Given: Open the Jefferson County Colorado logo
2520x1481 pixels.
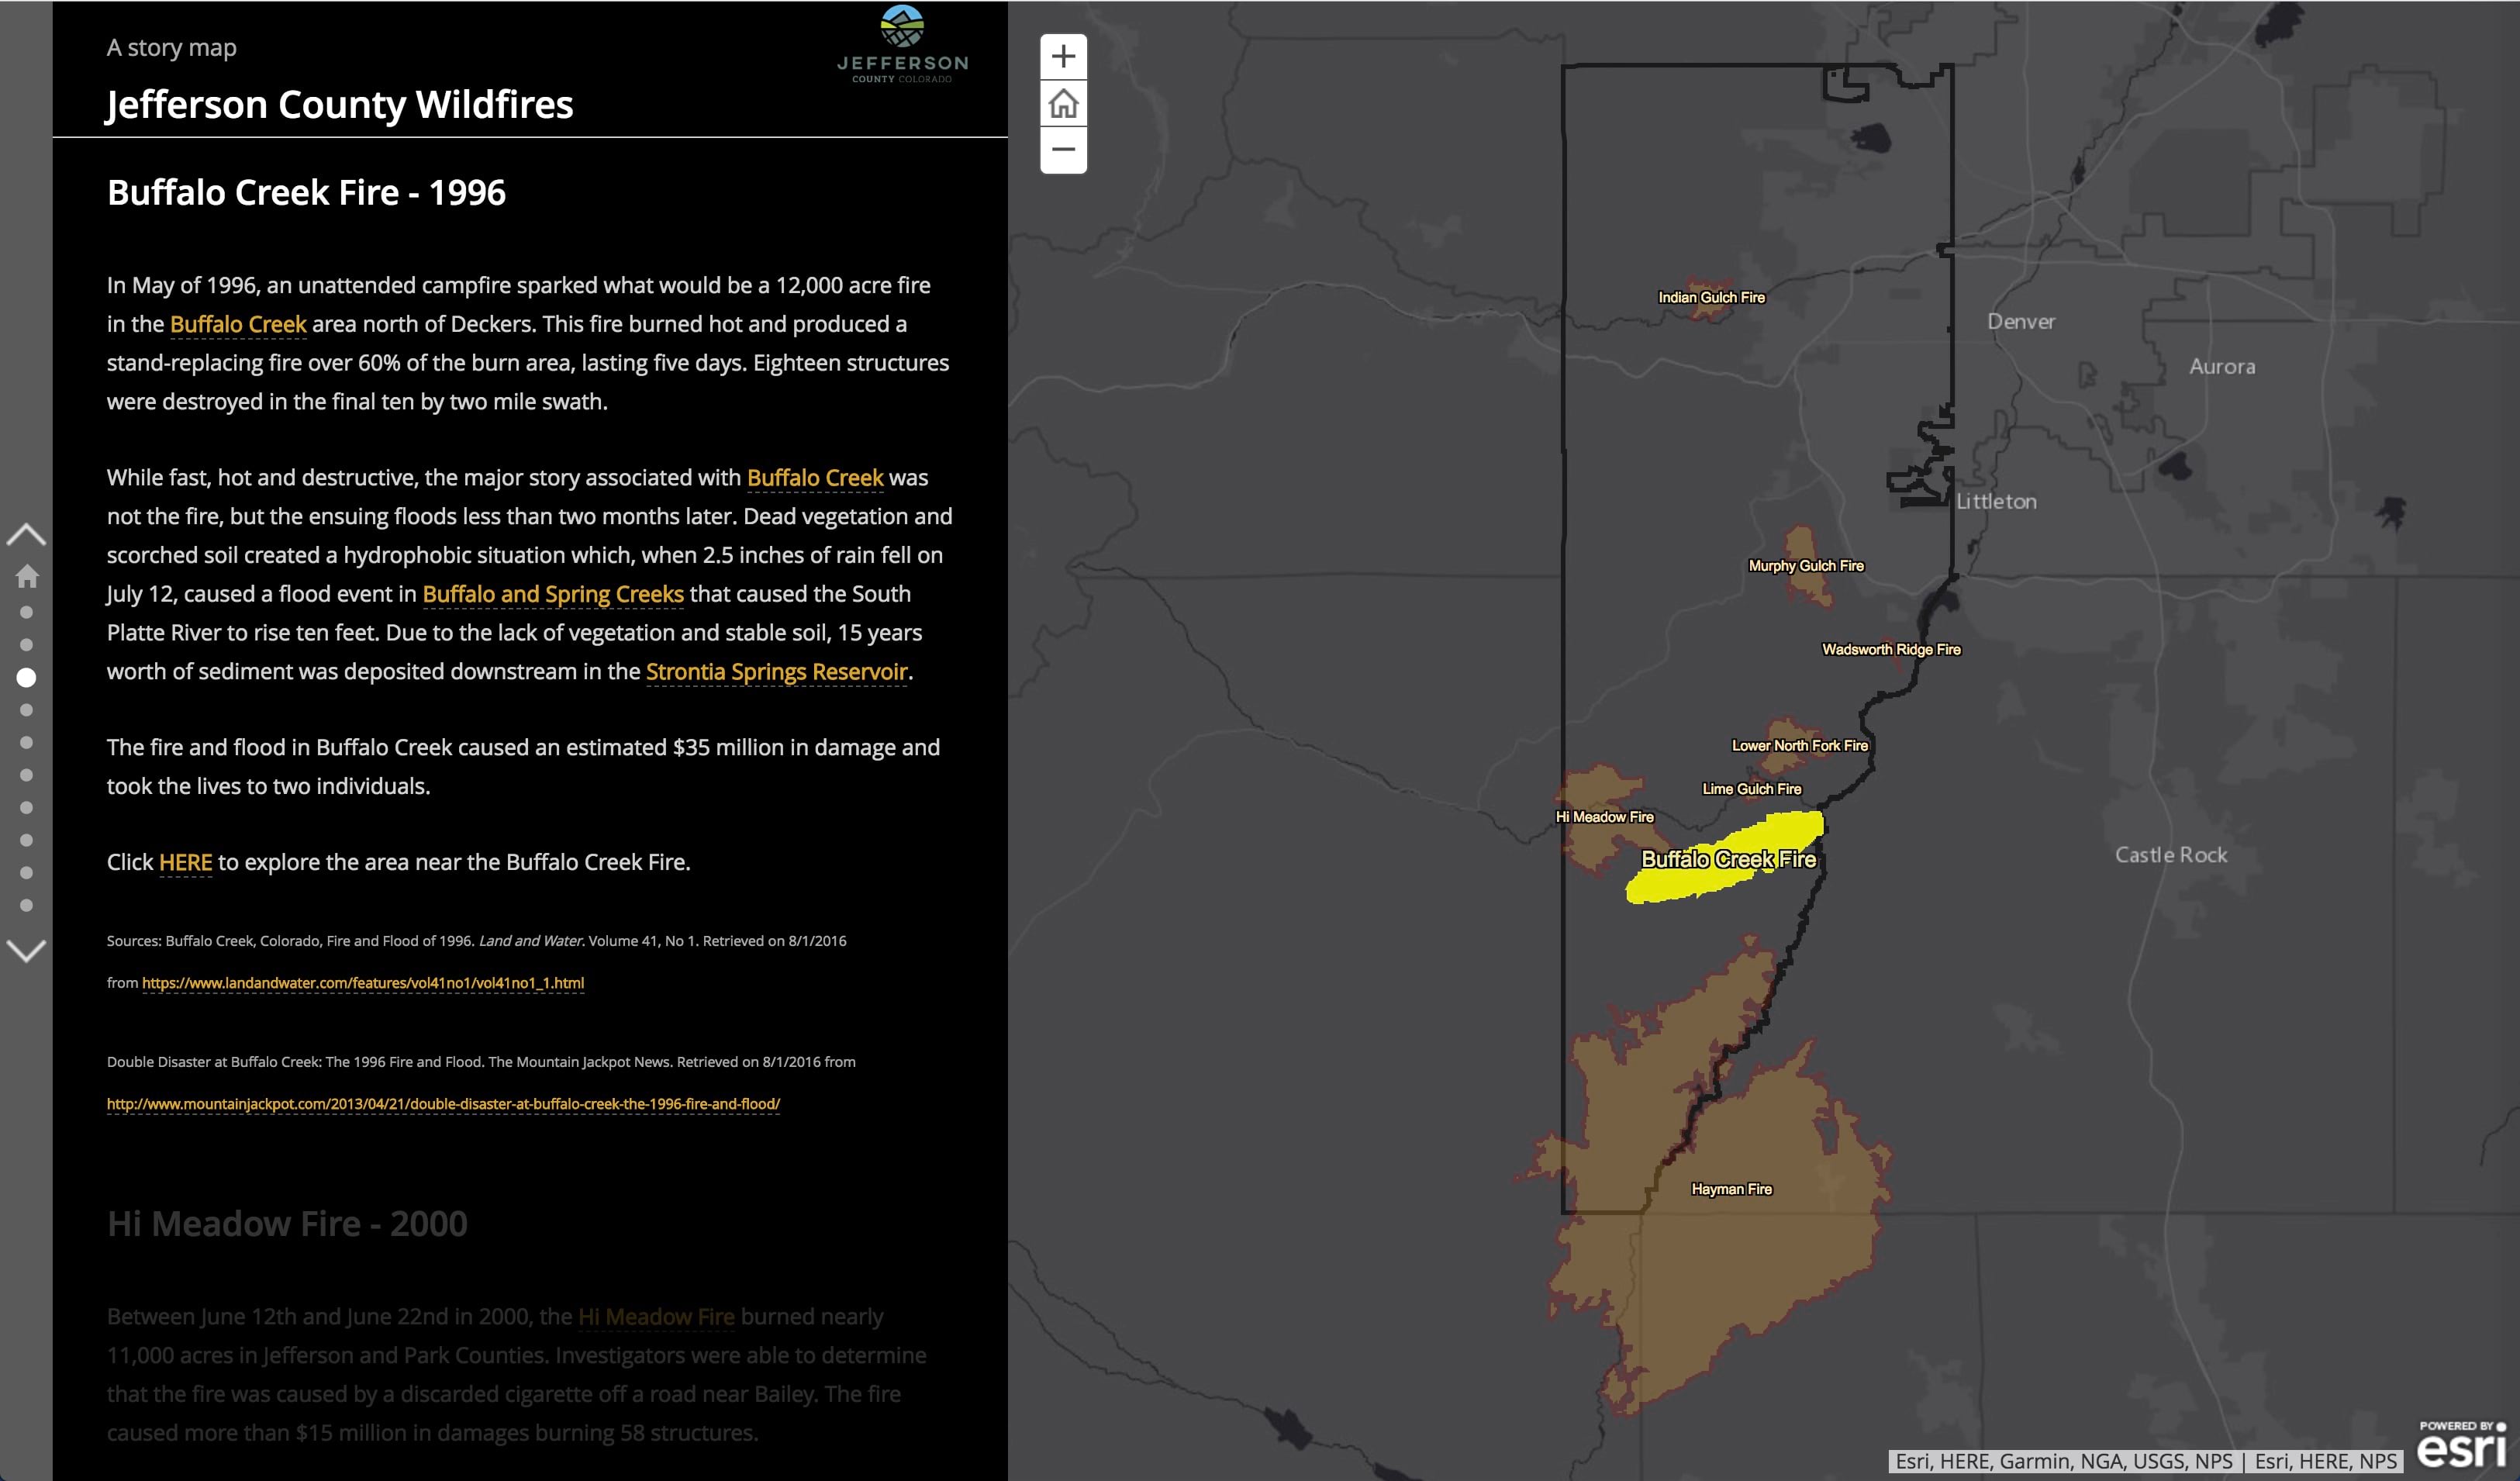Looking at the screenshot, I should pyautogui.click(x=902, y=45).
